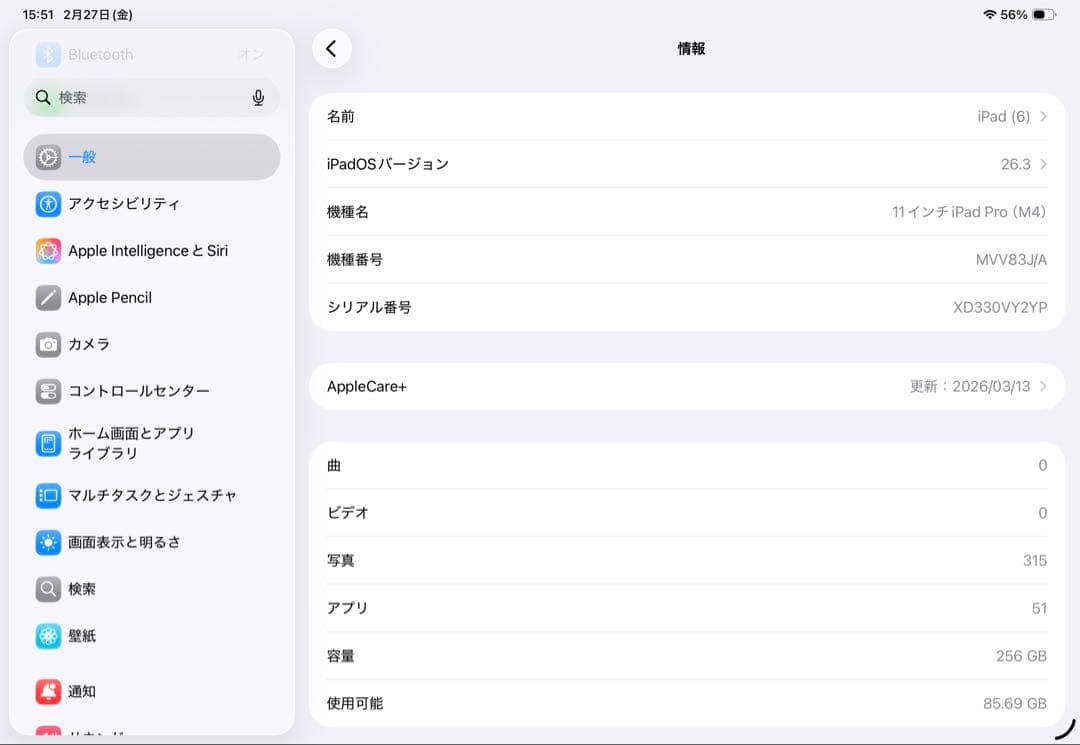Screen dimensions: 1080x745
Task: Click the 検索 settings icon in sidebar list
Action: tap(48, 589)
